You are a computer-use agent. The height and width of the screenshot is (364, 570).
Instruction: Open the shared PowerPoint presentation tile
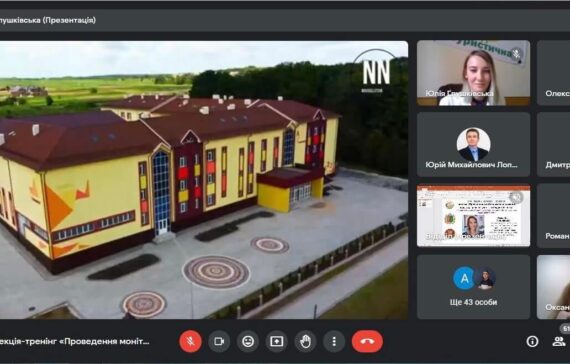coord(473,216)
